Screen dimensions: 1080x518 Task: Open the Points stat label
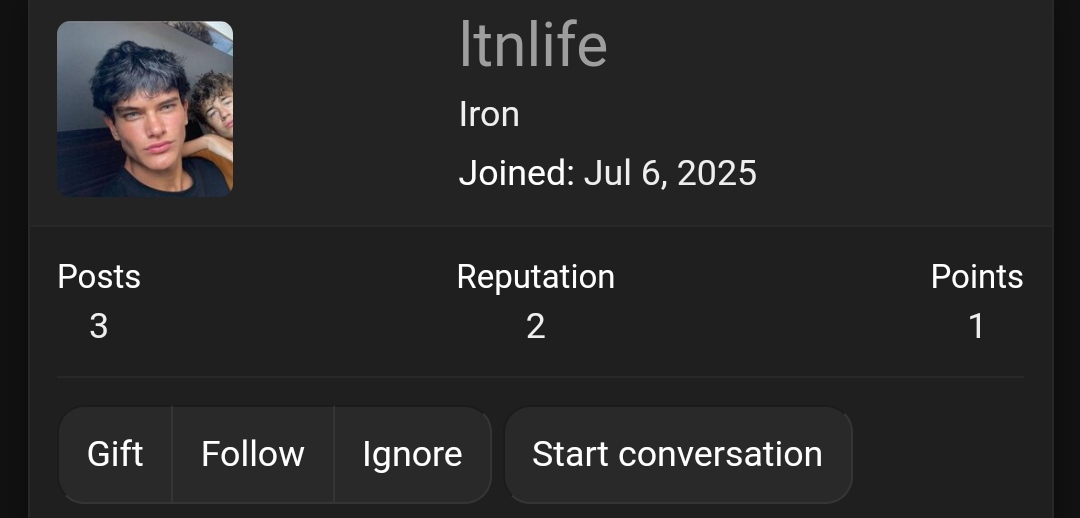tap(977, 277)
